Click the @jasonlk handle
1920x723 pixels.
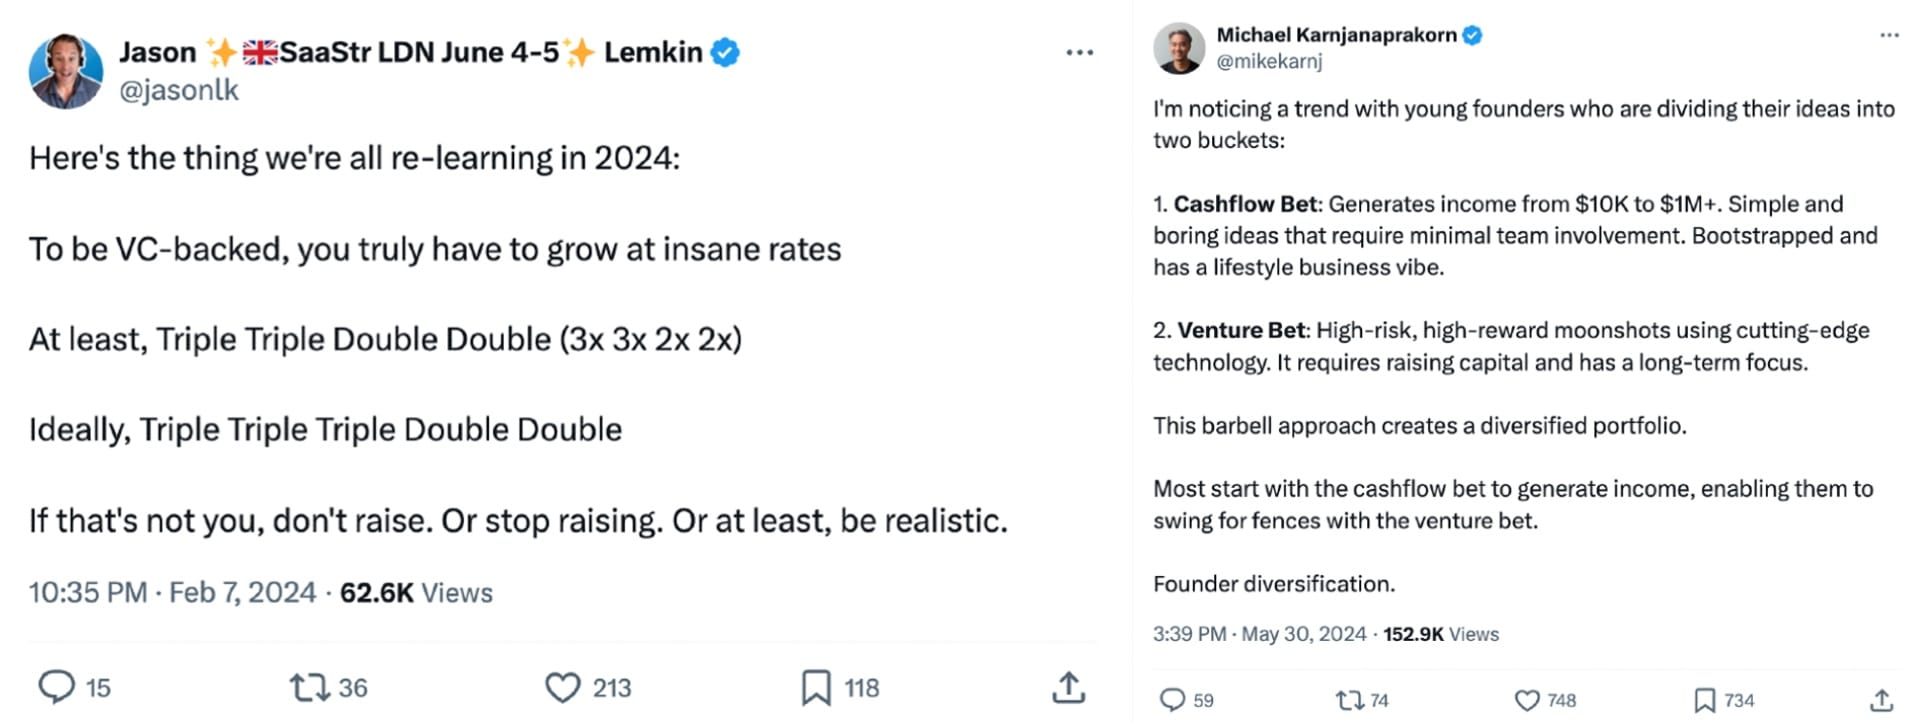(179, 91)
